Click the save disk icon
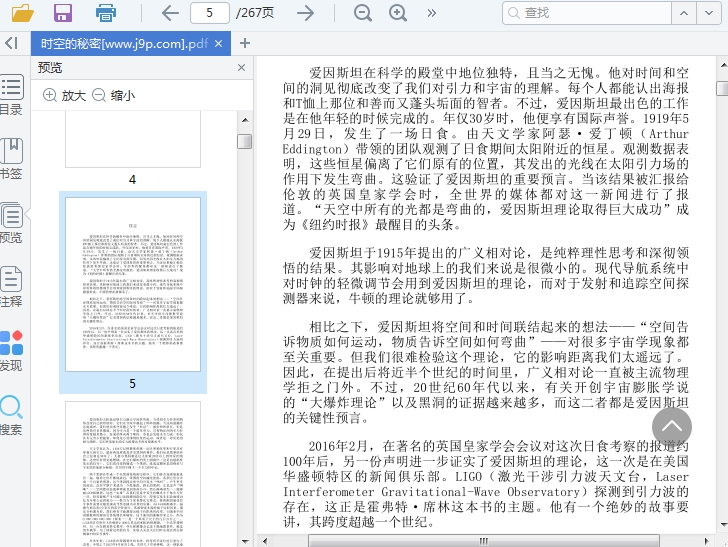 click(63, 13)
